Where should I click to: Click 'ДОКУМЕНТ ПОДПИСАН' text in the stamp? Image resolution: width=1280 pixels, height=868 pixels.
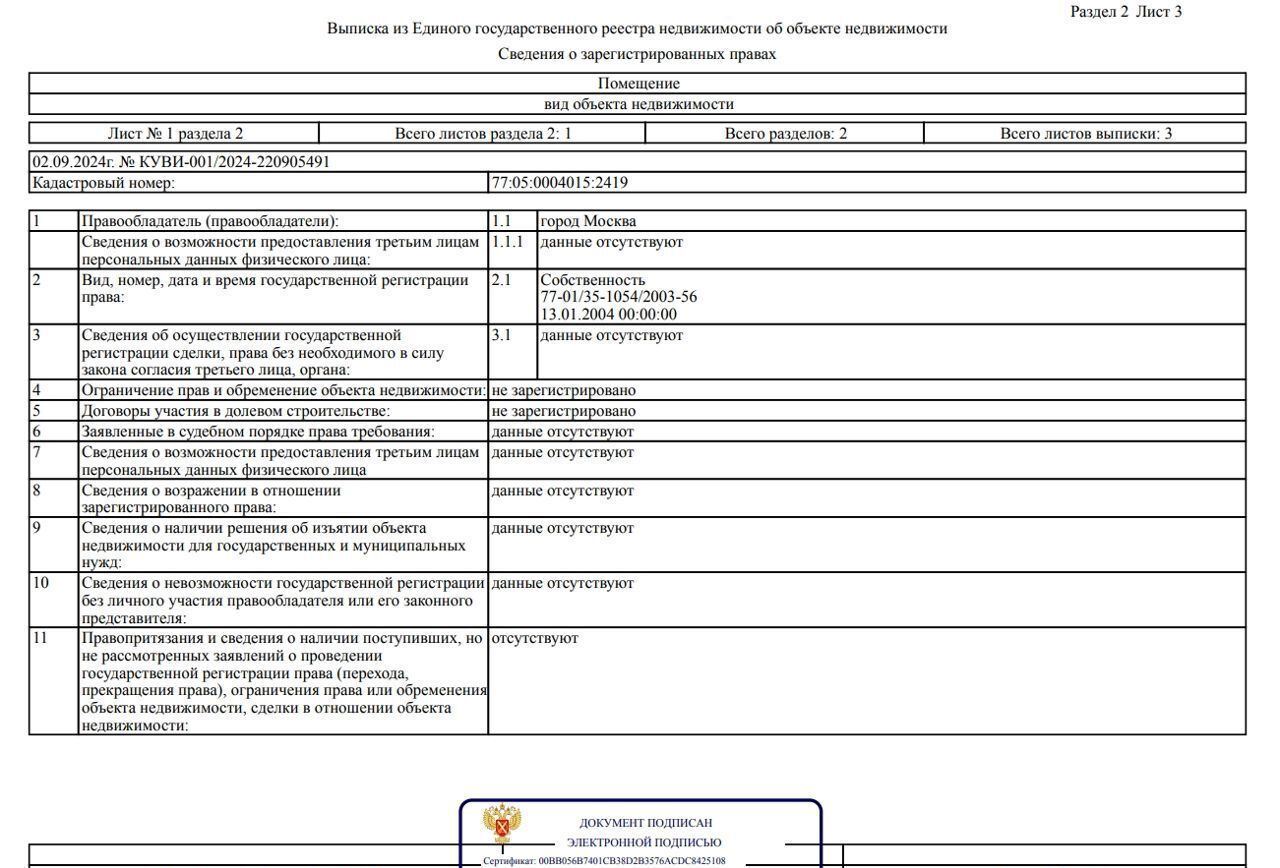click(646, 823)
